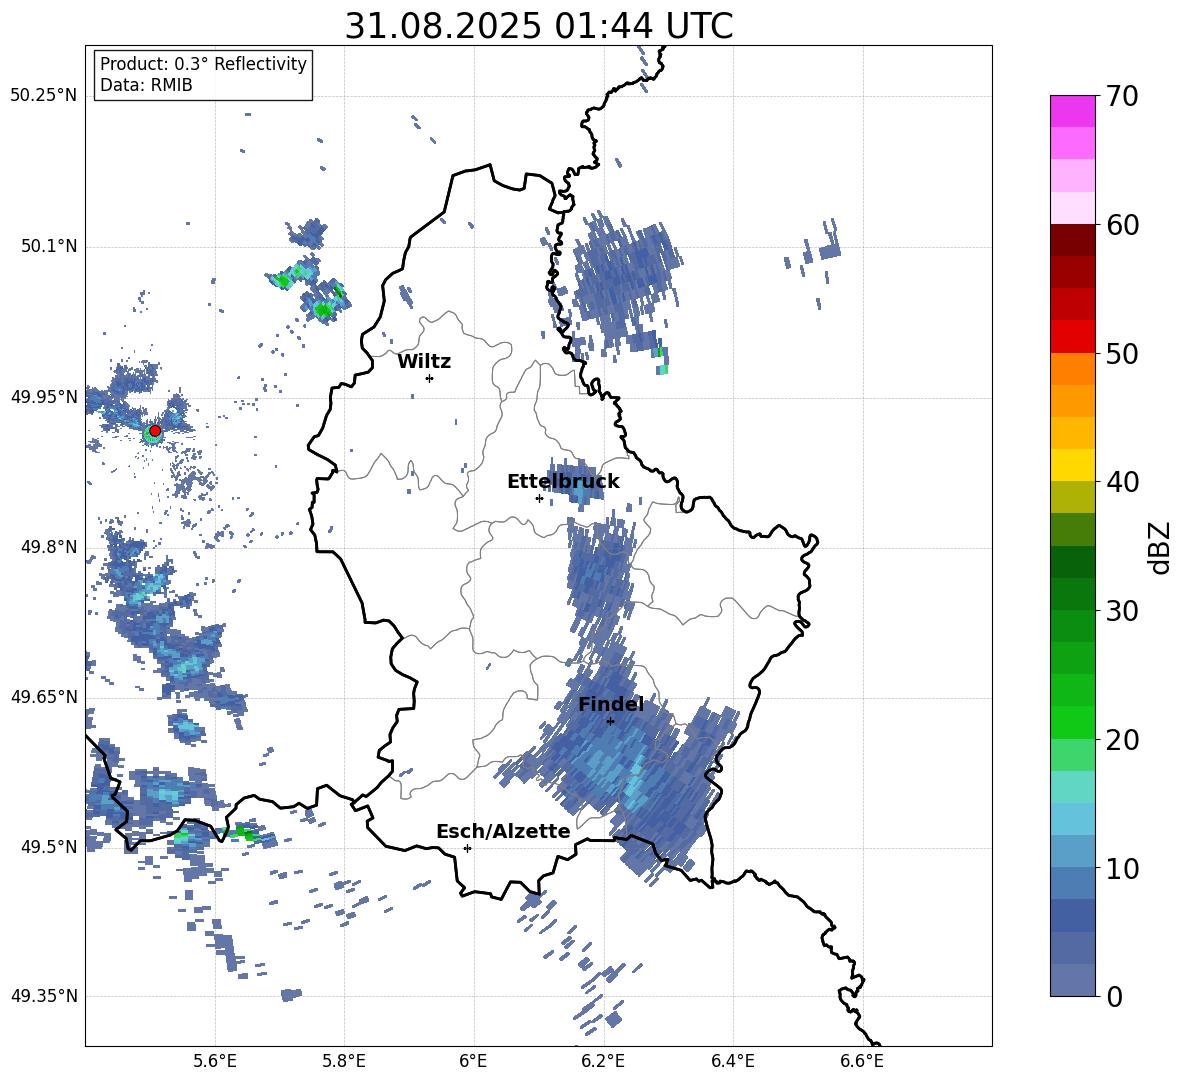Click the 5.6°E longitude label
This screenshot has height=1081, width=1184.
(215, 1061)
